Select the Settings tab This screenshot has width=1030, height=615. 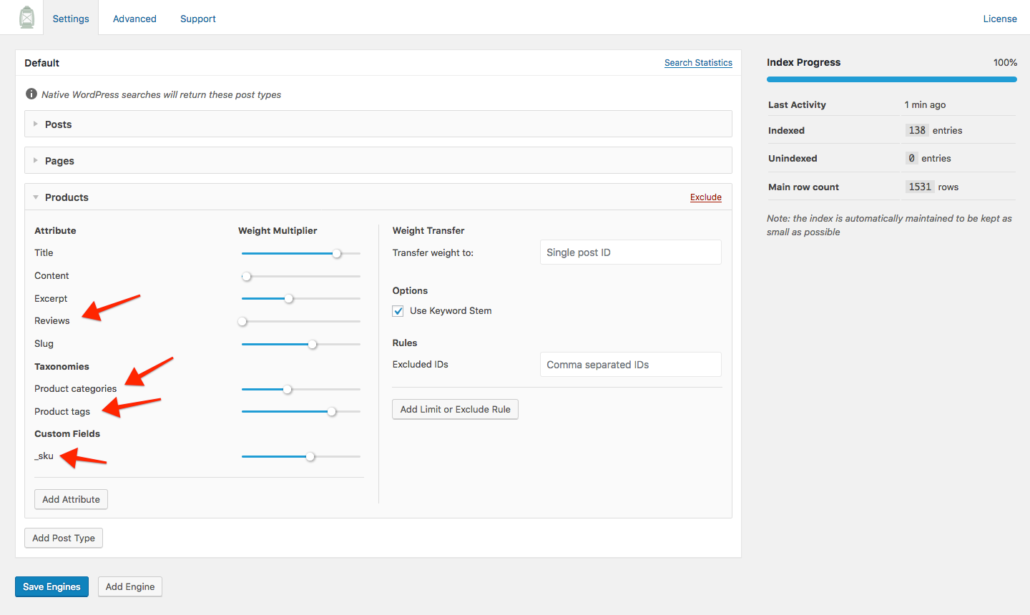[x=70, y=18]
